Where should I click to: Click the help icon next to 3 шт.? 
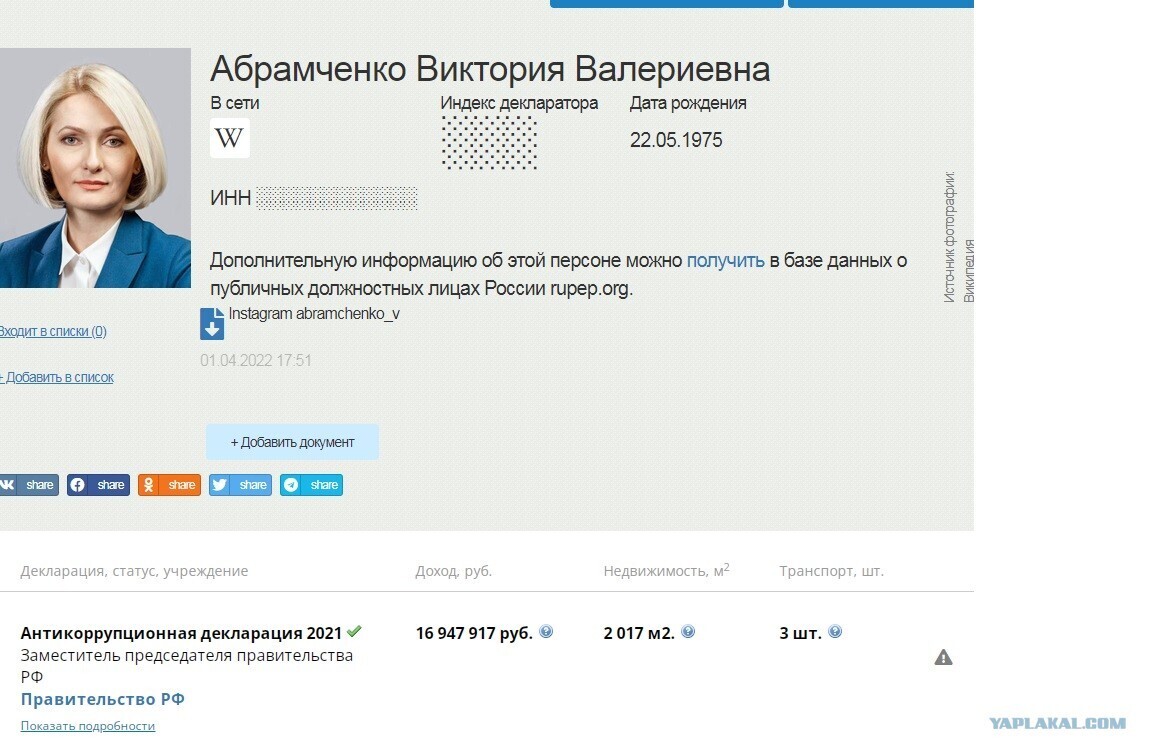click(835, 632)
